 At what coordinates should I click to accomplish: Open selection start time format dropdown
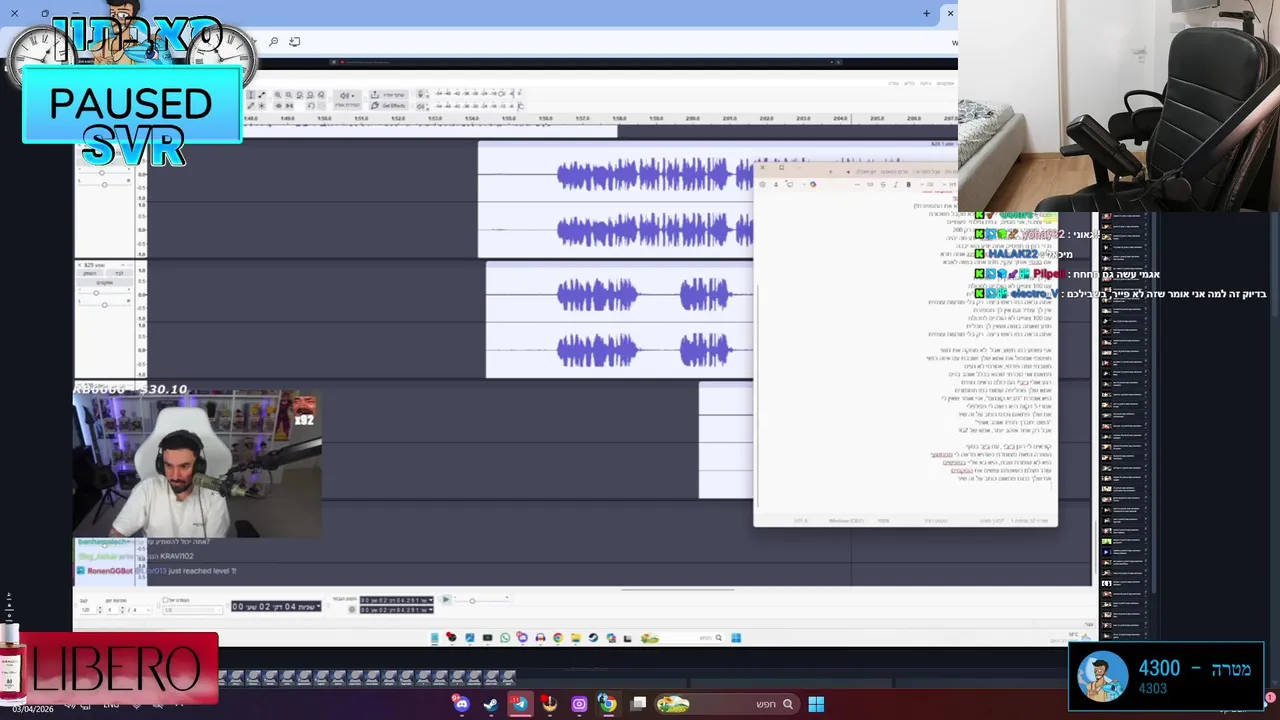430,600
